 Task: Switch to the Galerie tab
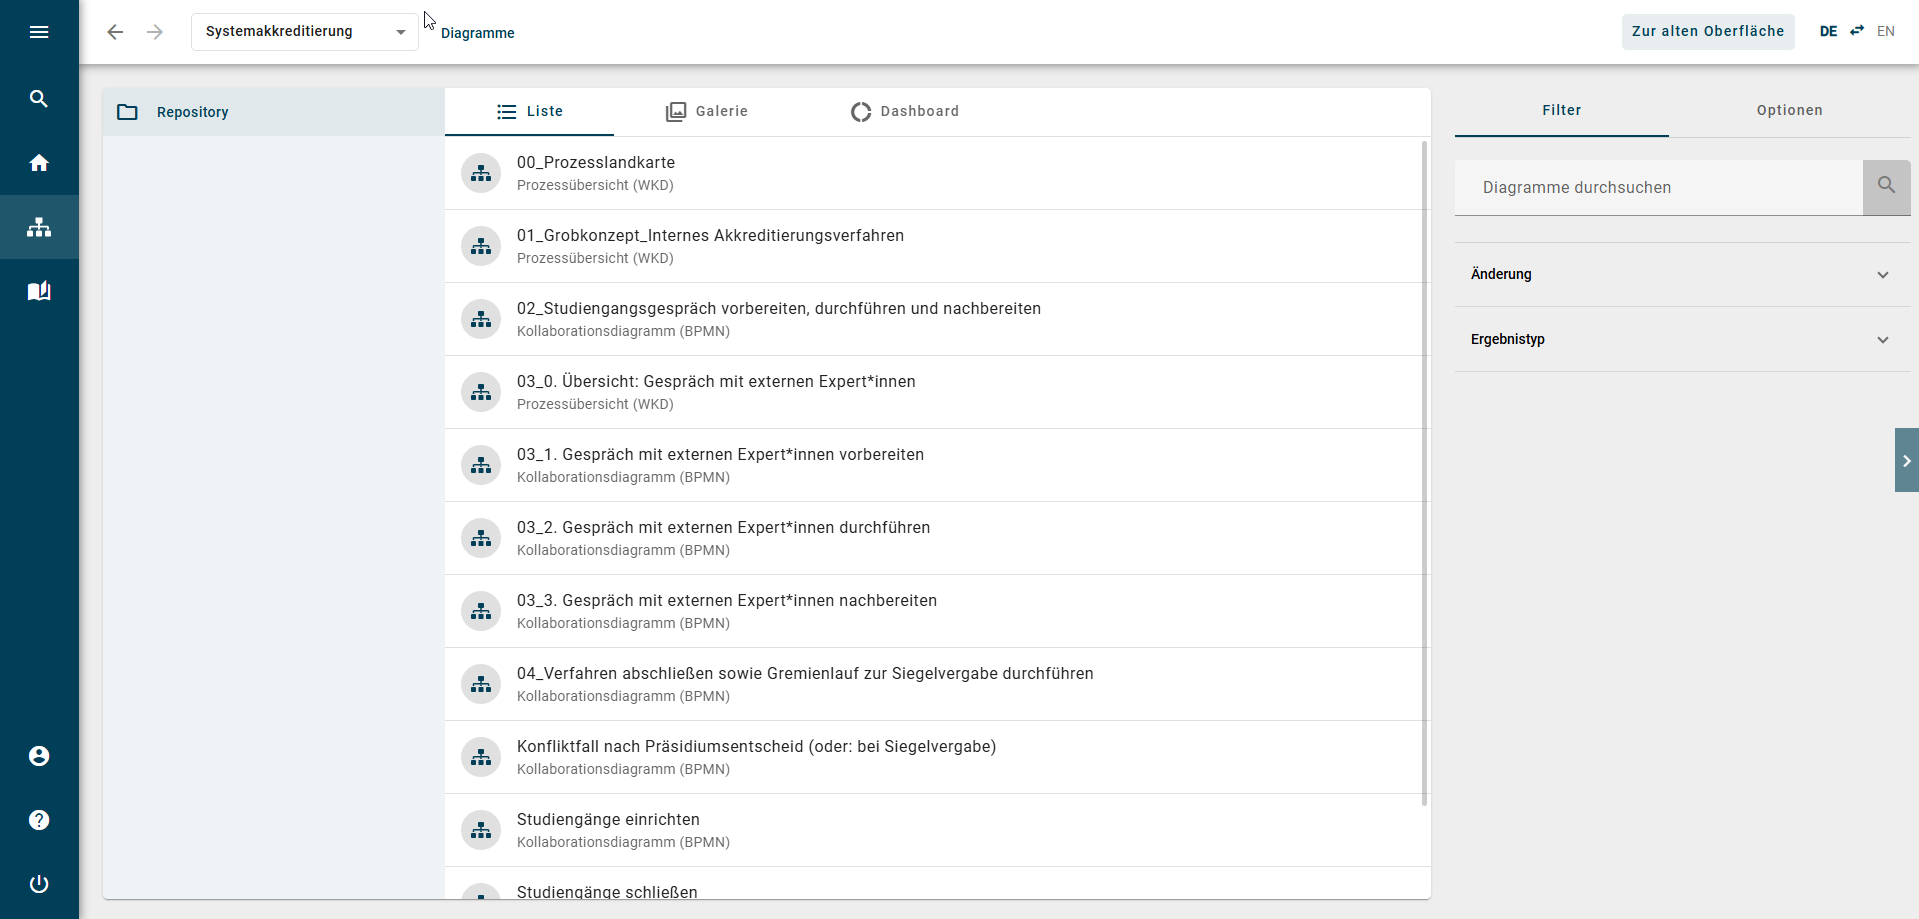(707, 111)
